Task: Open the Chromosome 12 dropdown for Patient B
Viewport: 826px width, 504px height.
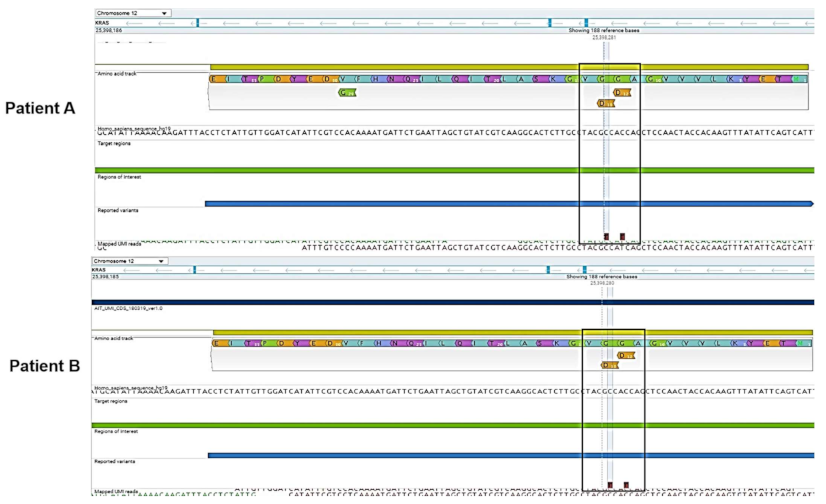Action: [x=129, y=261]
